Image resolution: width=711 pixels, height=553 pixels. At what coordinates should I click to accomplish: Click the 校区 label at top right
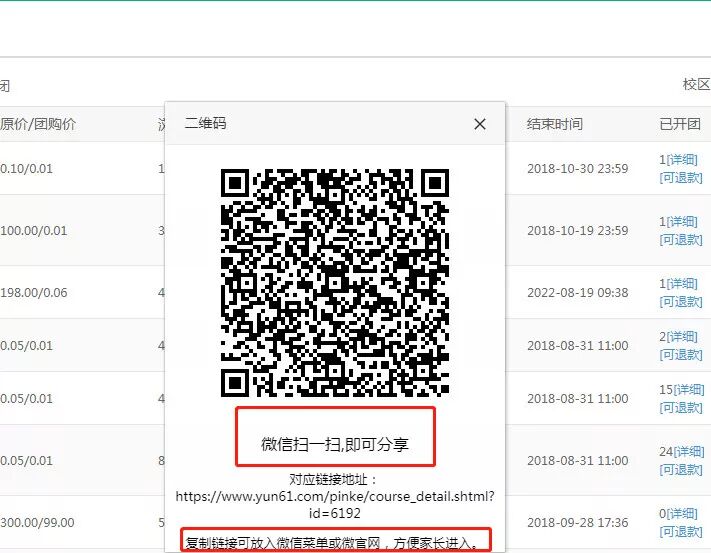(697, 85)
